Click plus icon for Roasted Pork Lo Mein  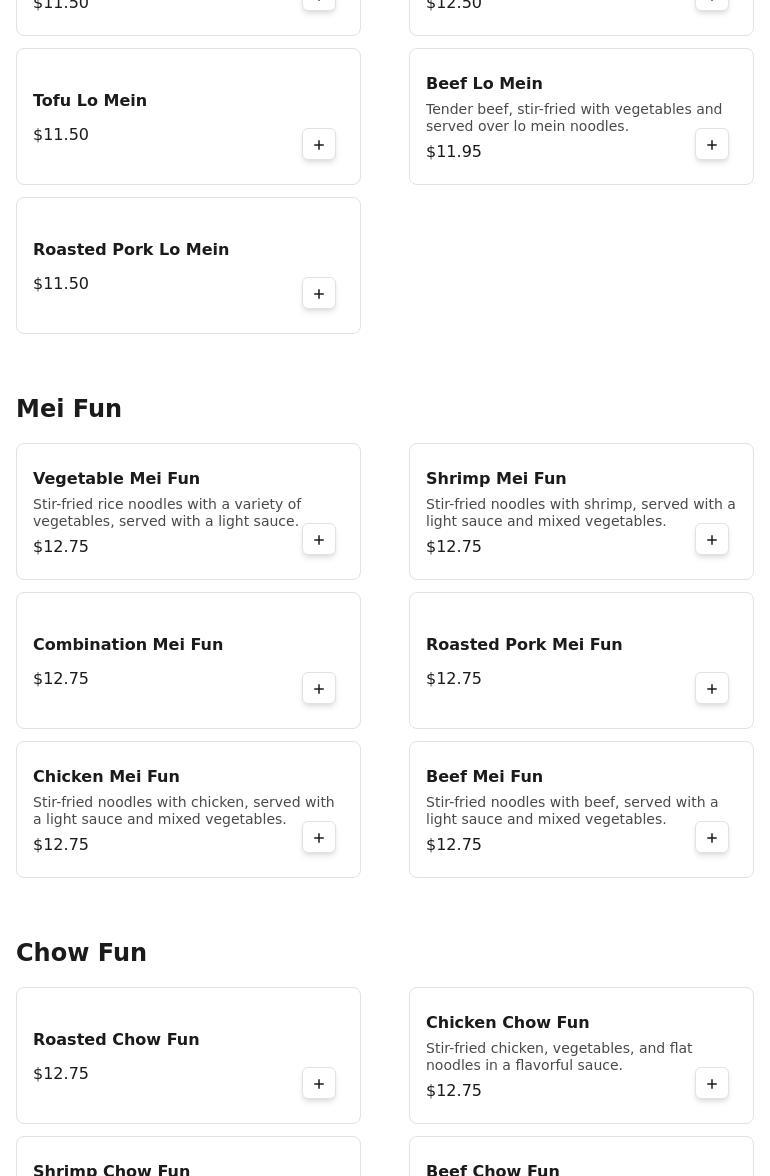point(319,294)
